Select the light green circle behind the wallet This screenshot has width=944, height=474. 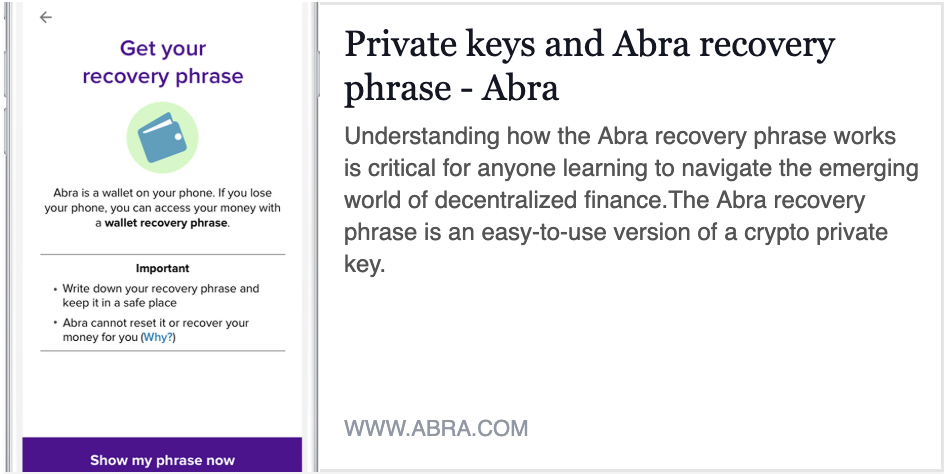(162, 137)
